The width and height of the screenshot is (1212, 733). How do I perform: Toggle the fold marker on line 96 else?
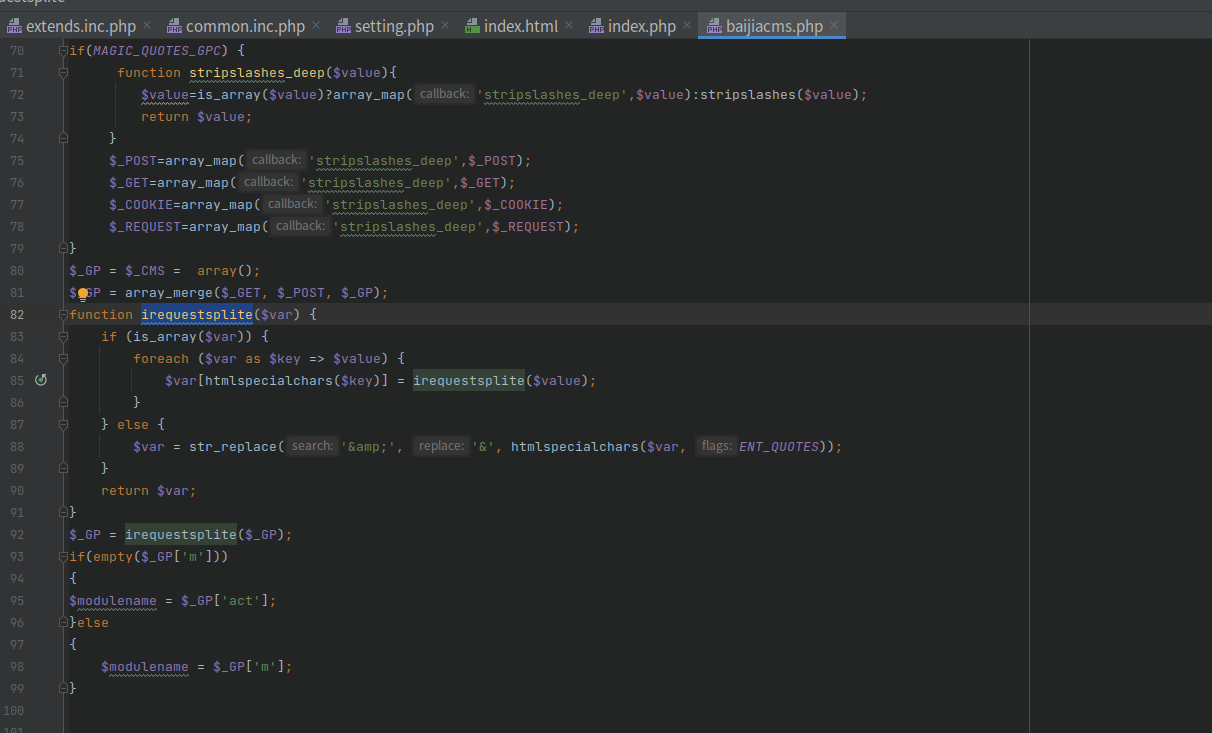coord(64,622)
